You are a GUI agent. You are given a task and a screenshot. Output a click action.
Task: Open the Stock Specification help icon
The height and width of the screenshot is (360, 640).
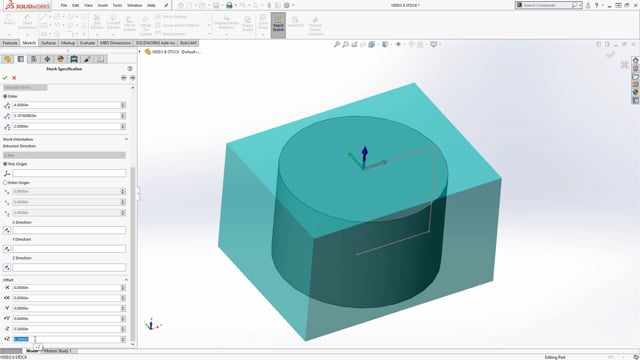(x=130, y=69)
